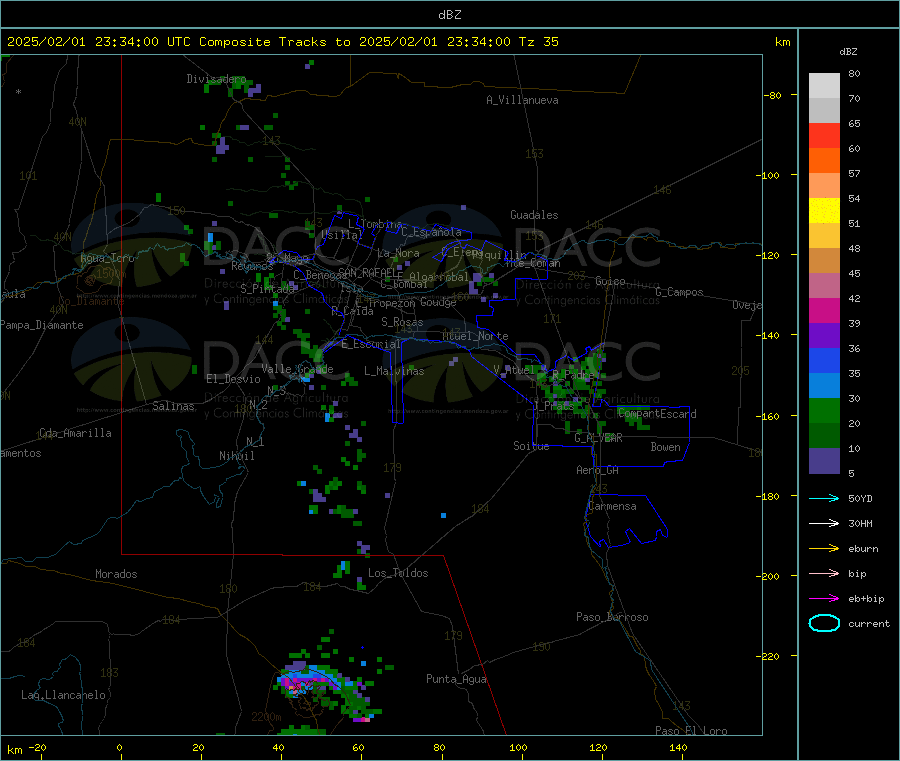Click the 'Cda_Amarilla' label
The height and width of the screenshot is (761, 900).
pos(75,433)
